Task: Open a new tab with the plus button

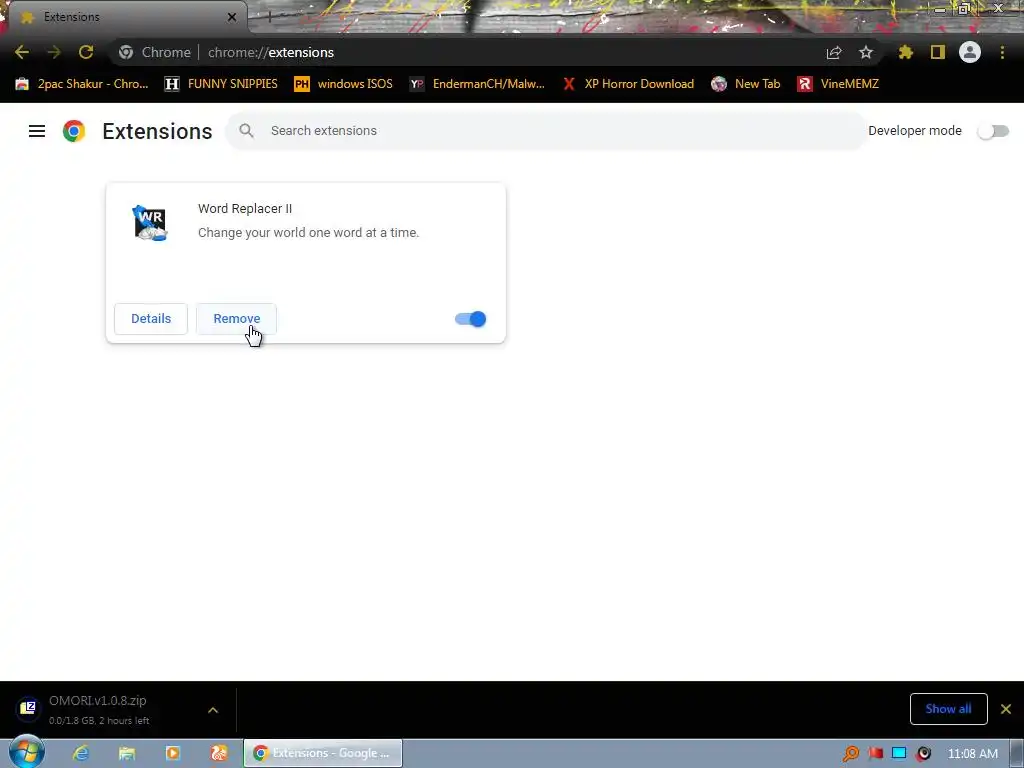Action: coord(269,17)
